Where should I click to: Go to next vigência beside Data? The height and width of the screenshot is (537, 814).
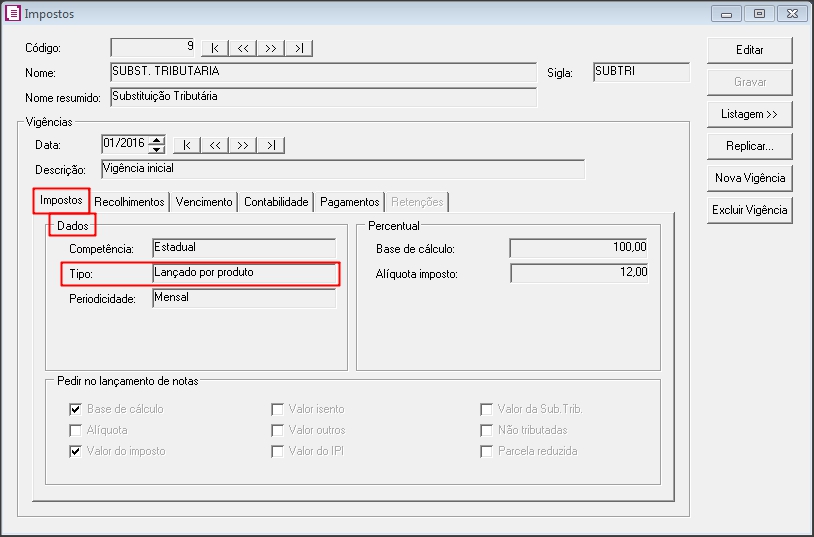[x=243, y=145]
